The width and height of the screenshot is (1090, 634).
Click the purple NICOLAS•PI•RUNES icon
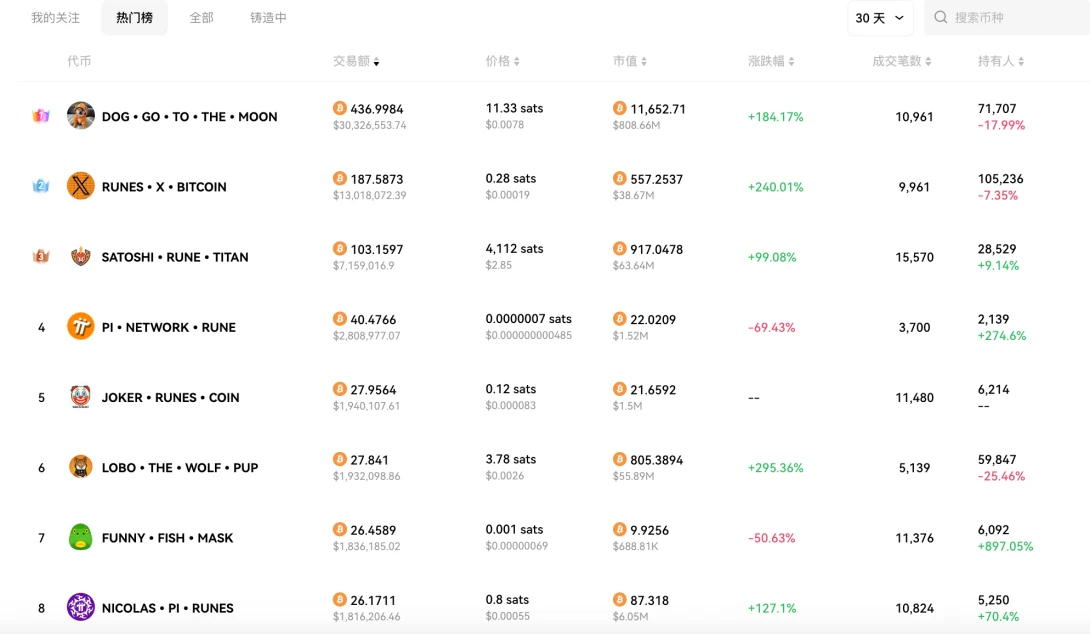click(81, 607)
